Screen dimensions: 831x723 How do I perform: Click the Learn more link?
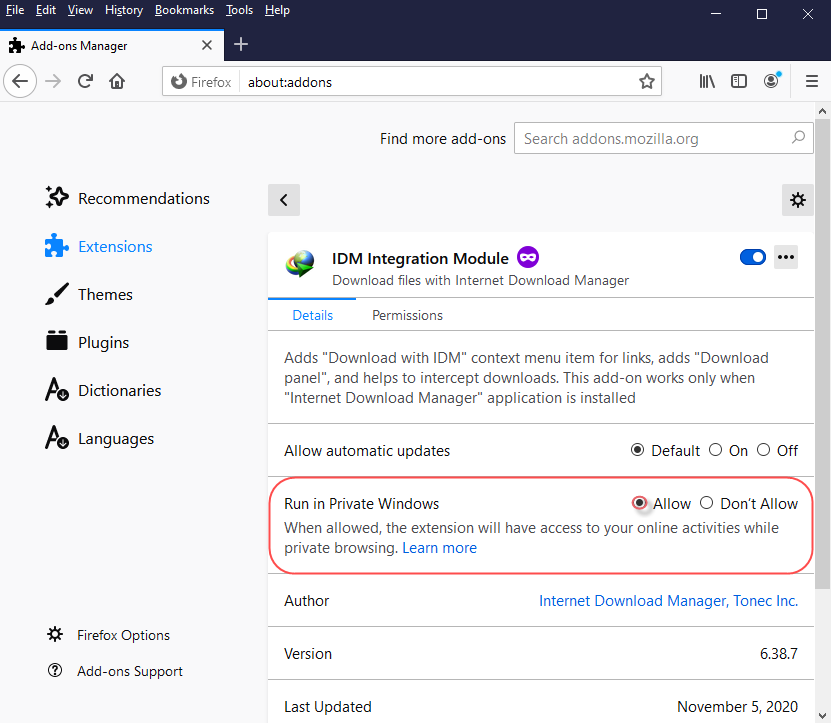(439, 548)
